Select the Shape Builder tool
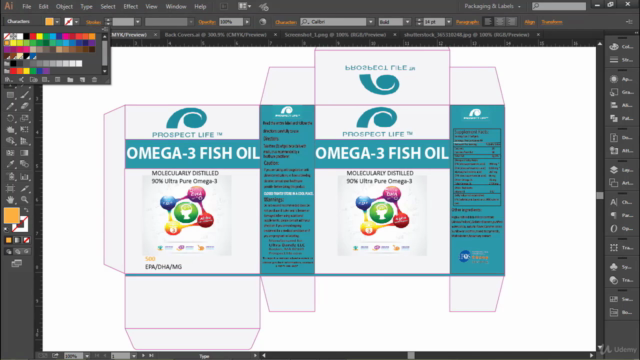Viewport: 640px width, 360px height. [10, 141]
